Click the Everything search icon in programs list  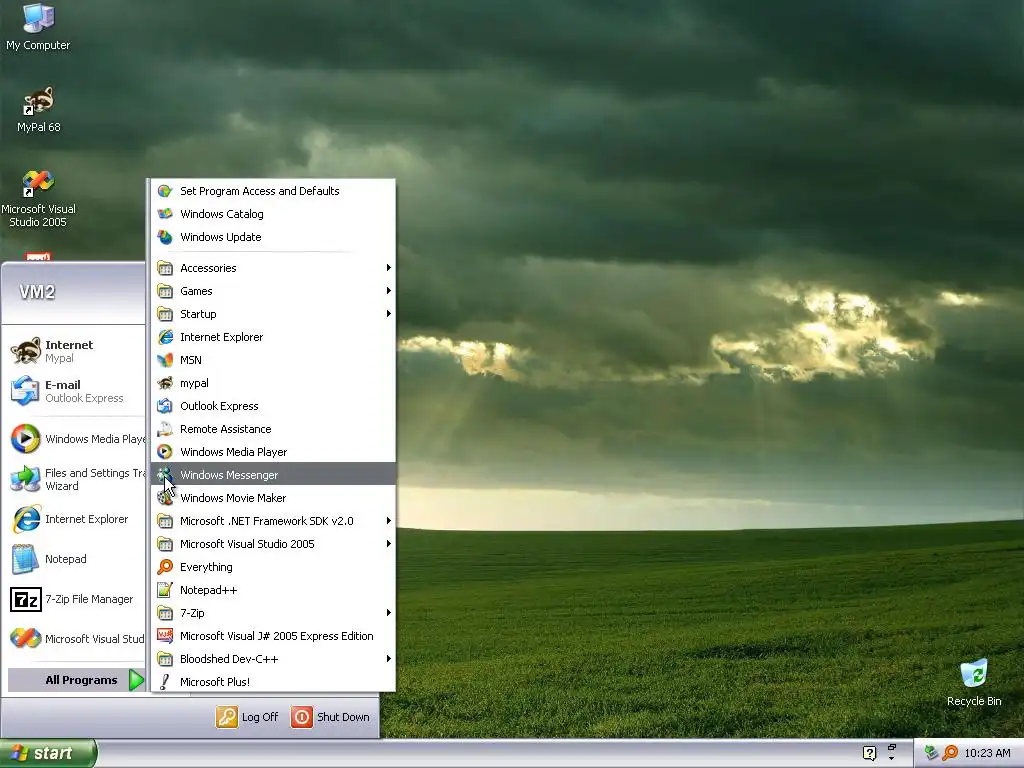[x=165, y=567]
